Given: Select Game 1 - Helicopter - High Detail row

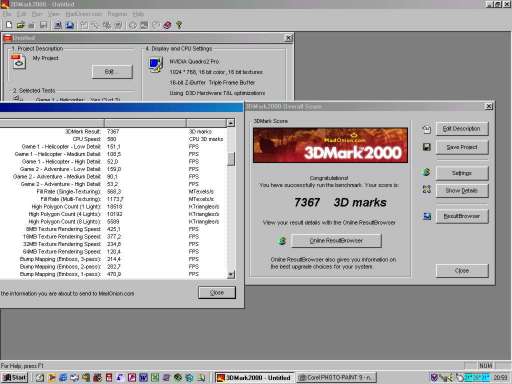Looking at the screenshot, I should click(x=113, y=162).
